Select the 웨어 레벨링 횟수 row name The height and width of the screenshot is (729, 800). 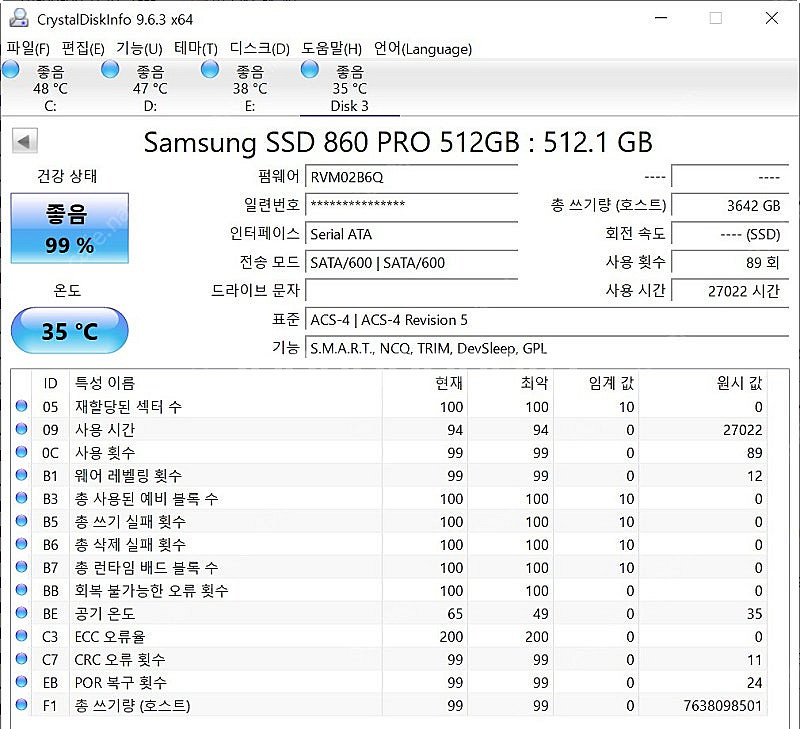128,475
